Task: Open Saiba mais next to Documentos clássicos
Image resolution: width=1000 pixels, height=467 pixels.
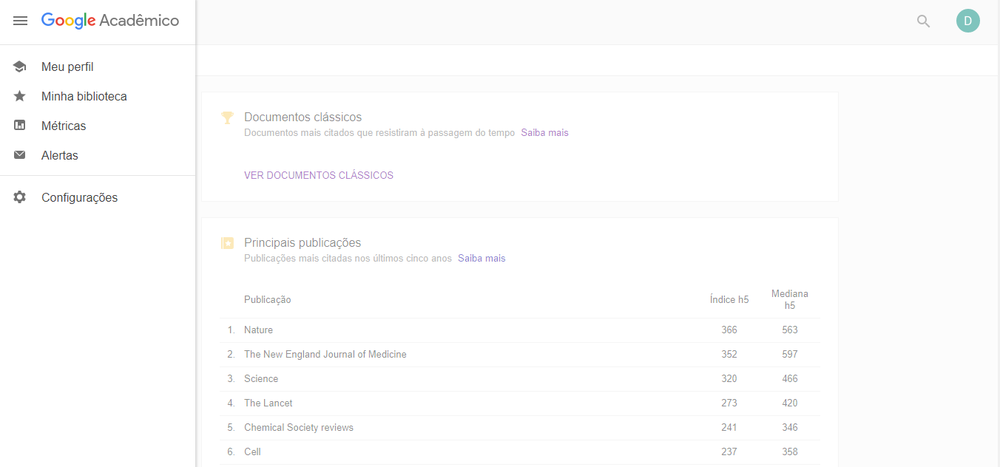Action: point(545,133)
